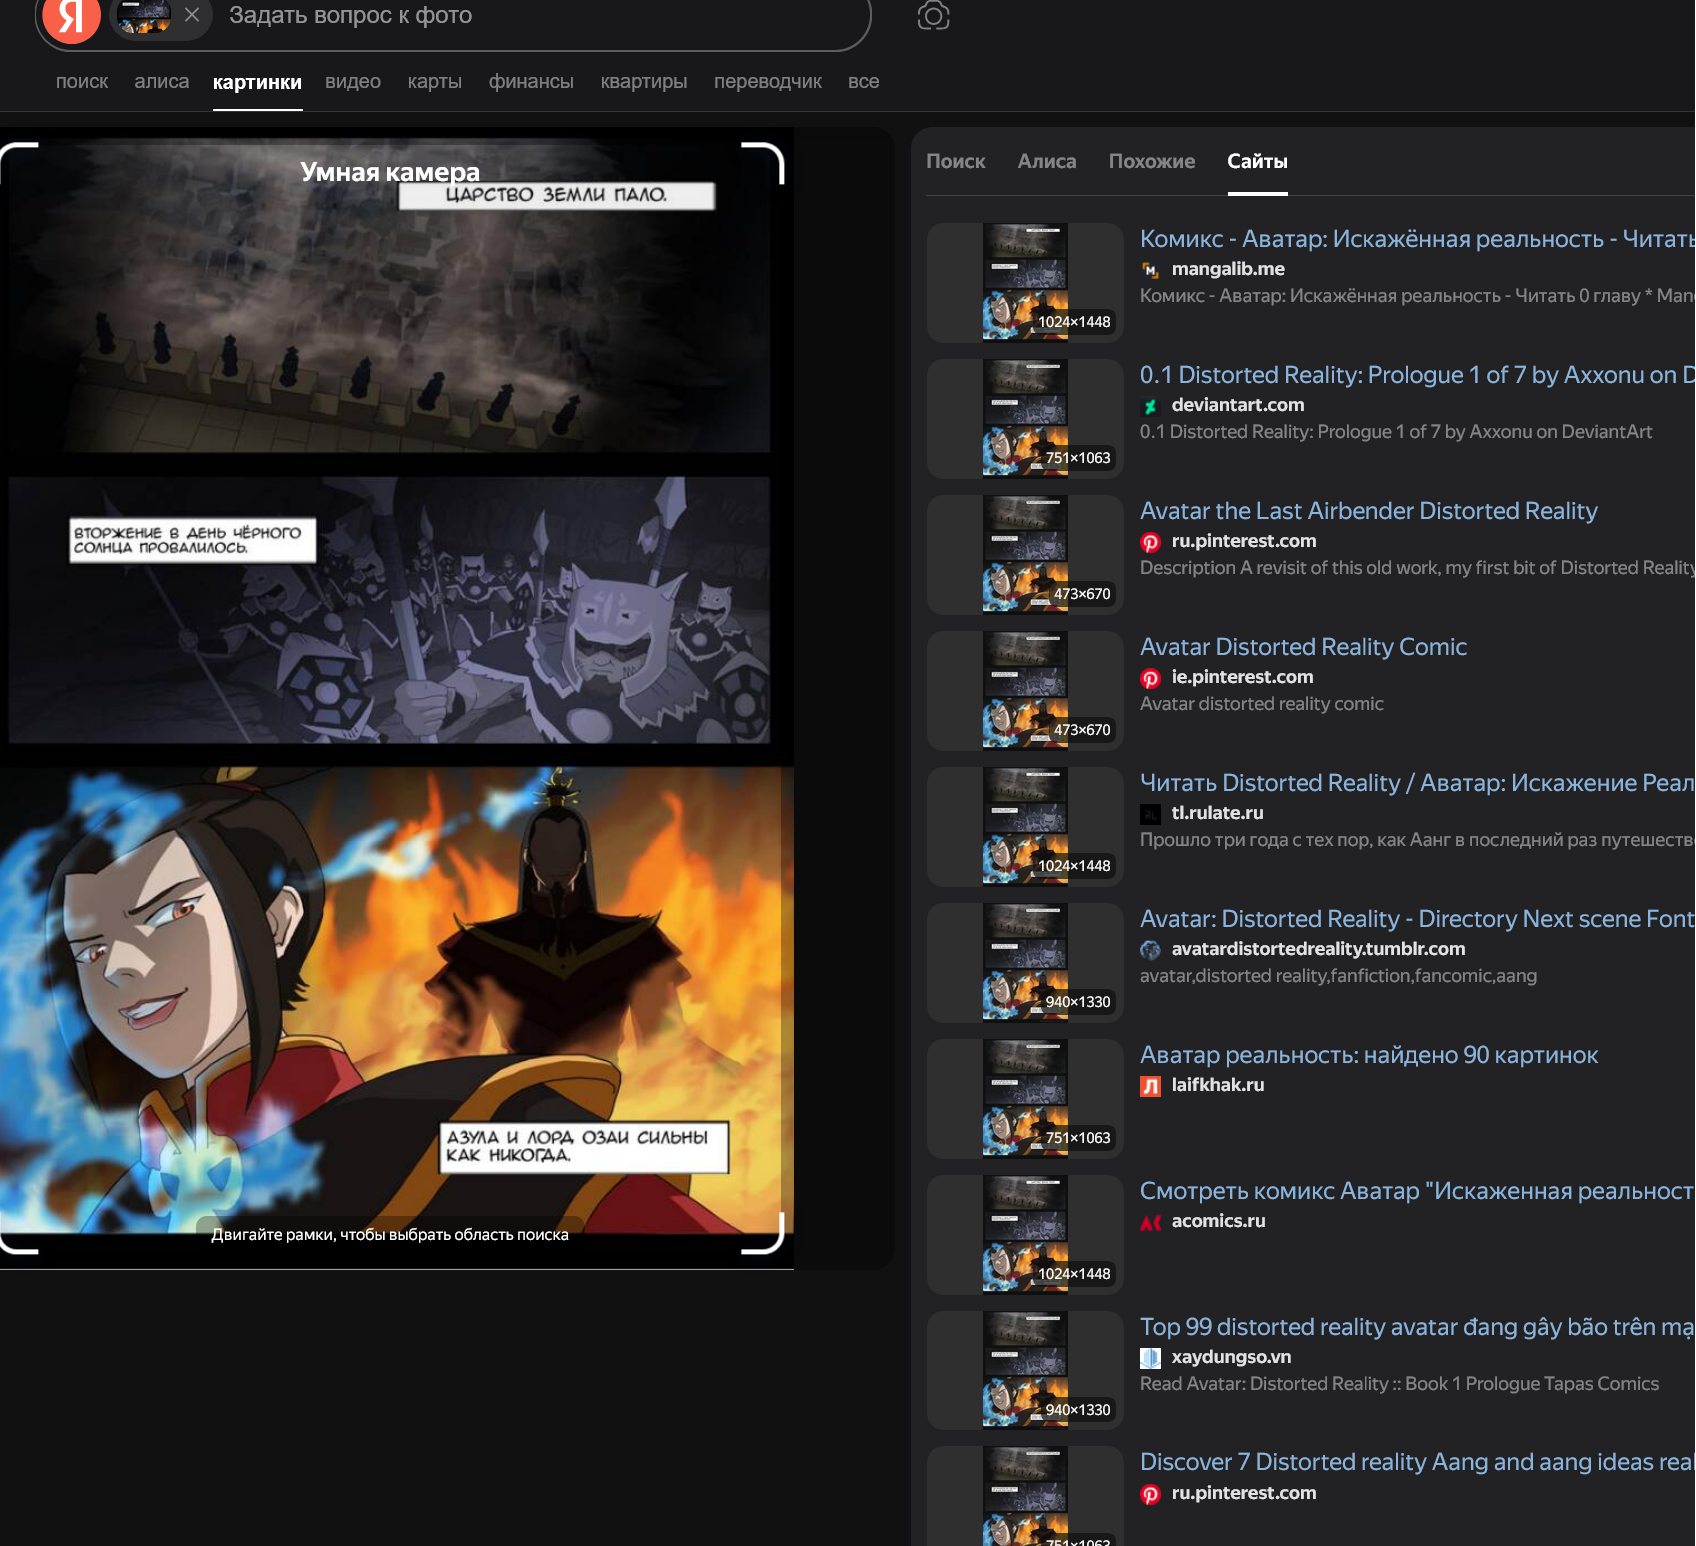Screen dimensions: 1696x1546
Task: Click the 'xaydungso.vn' domain text
Action: pos(1231,1357)
